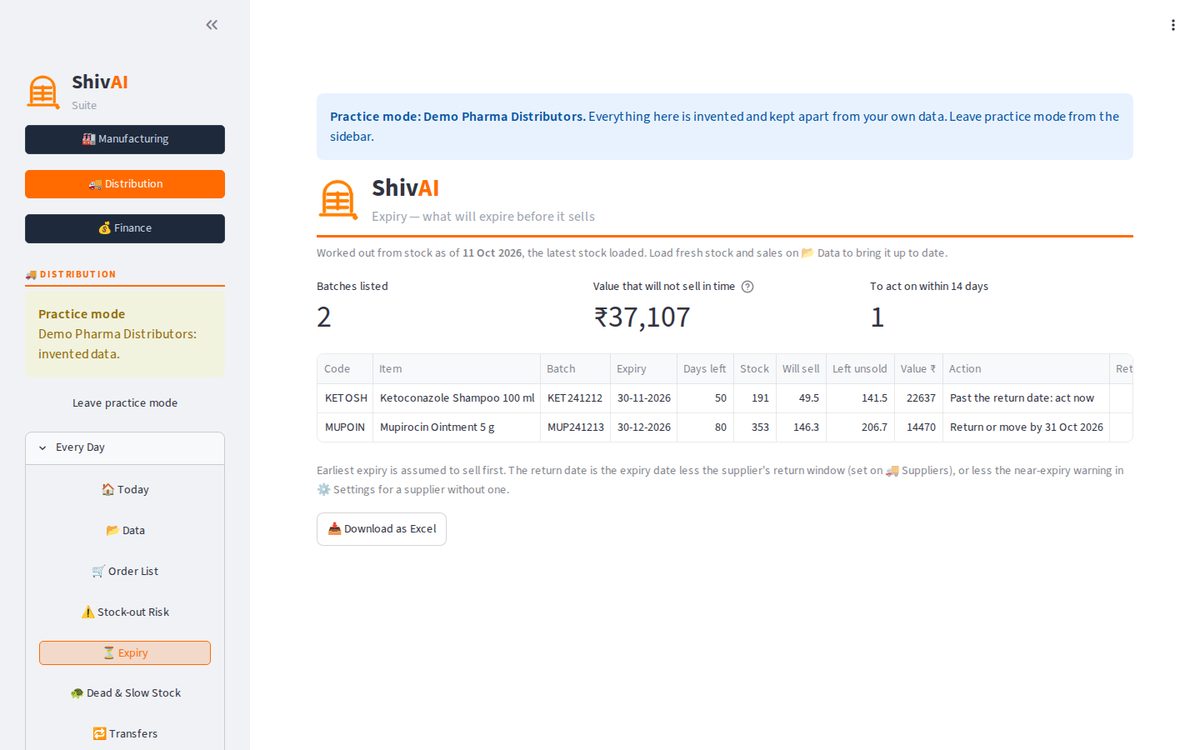
Task: Select the MUPOIN code cell
Action: (x=345, y=427)
